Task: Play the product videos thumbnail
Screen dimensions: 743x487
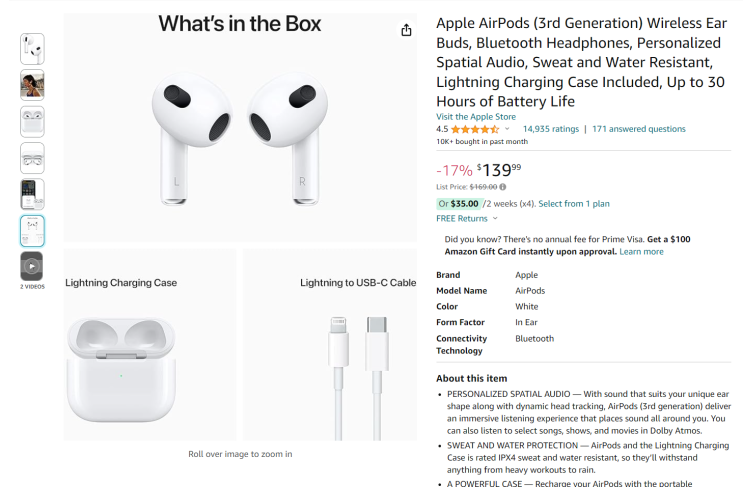Action: pos(32,266)
